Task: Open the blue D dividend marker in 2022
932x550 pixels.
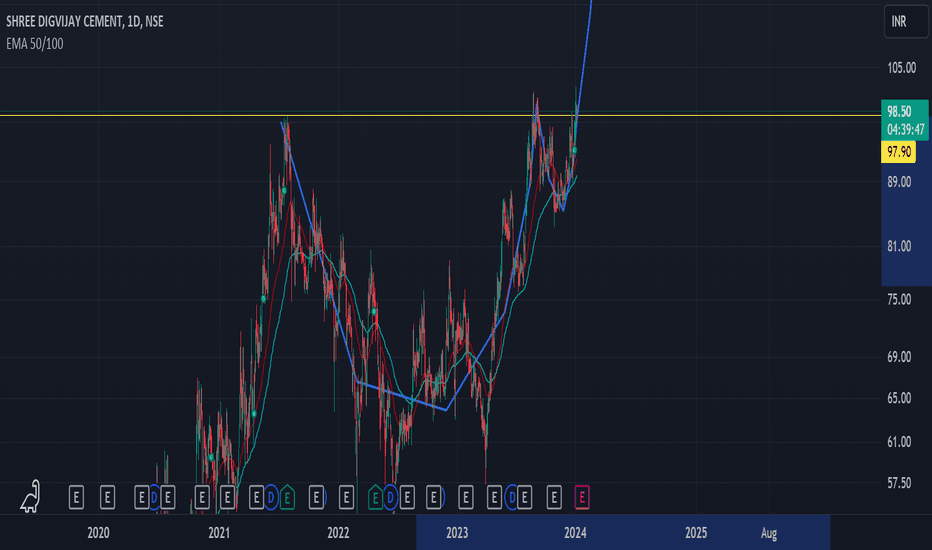Action: 390,497
